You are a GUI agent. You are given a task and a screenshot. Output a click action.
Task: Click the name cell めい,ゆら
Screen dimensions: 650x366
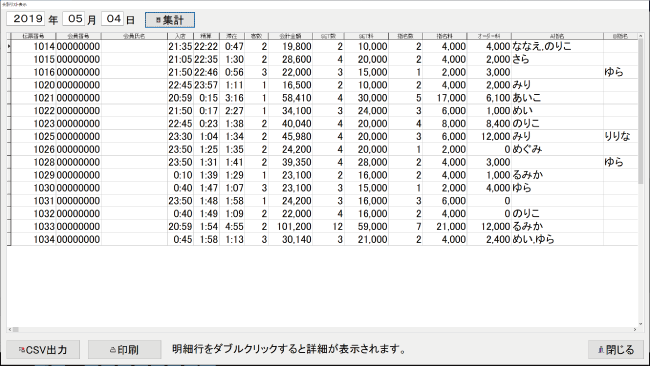pos(557,239)
